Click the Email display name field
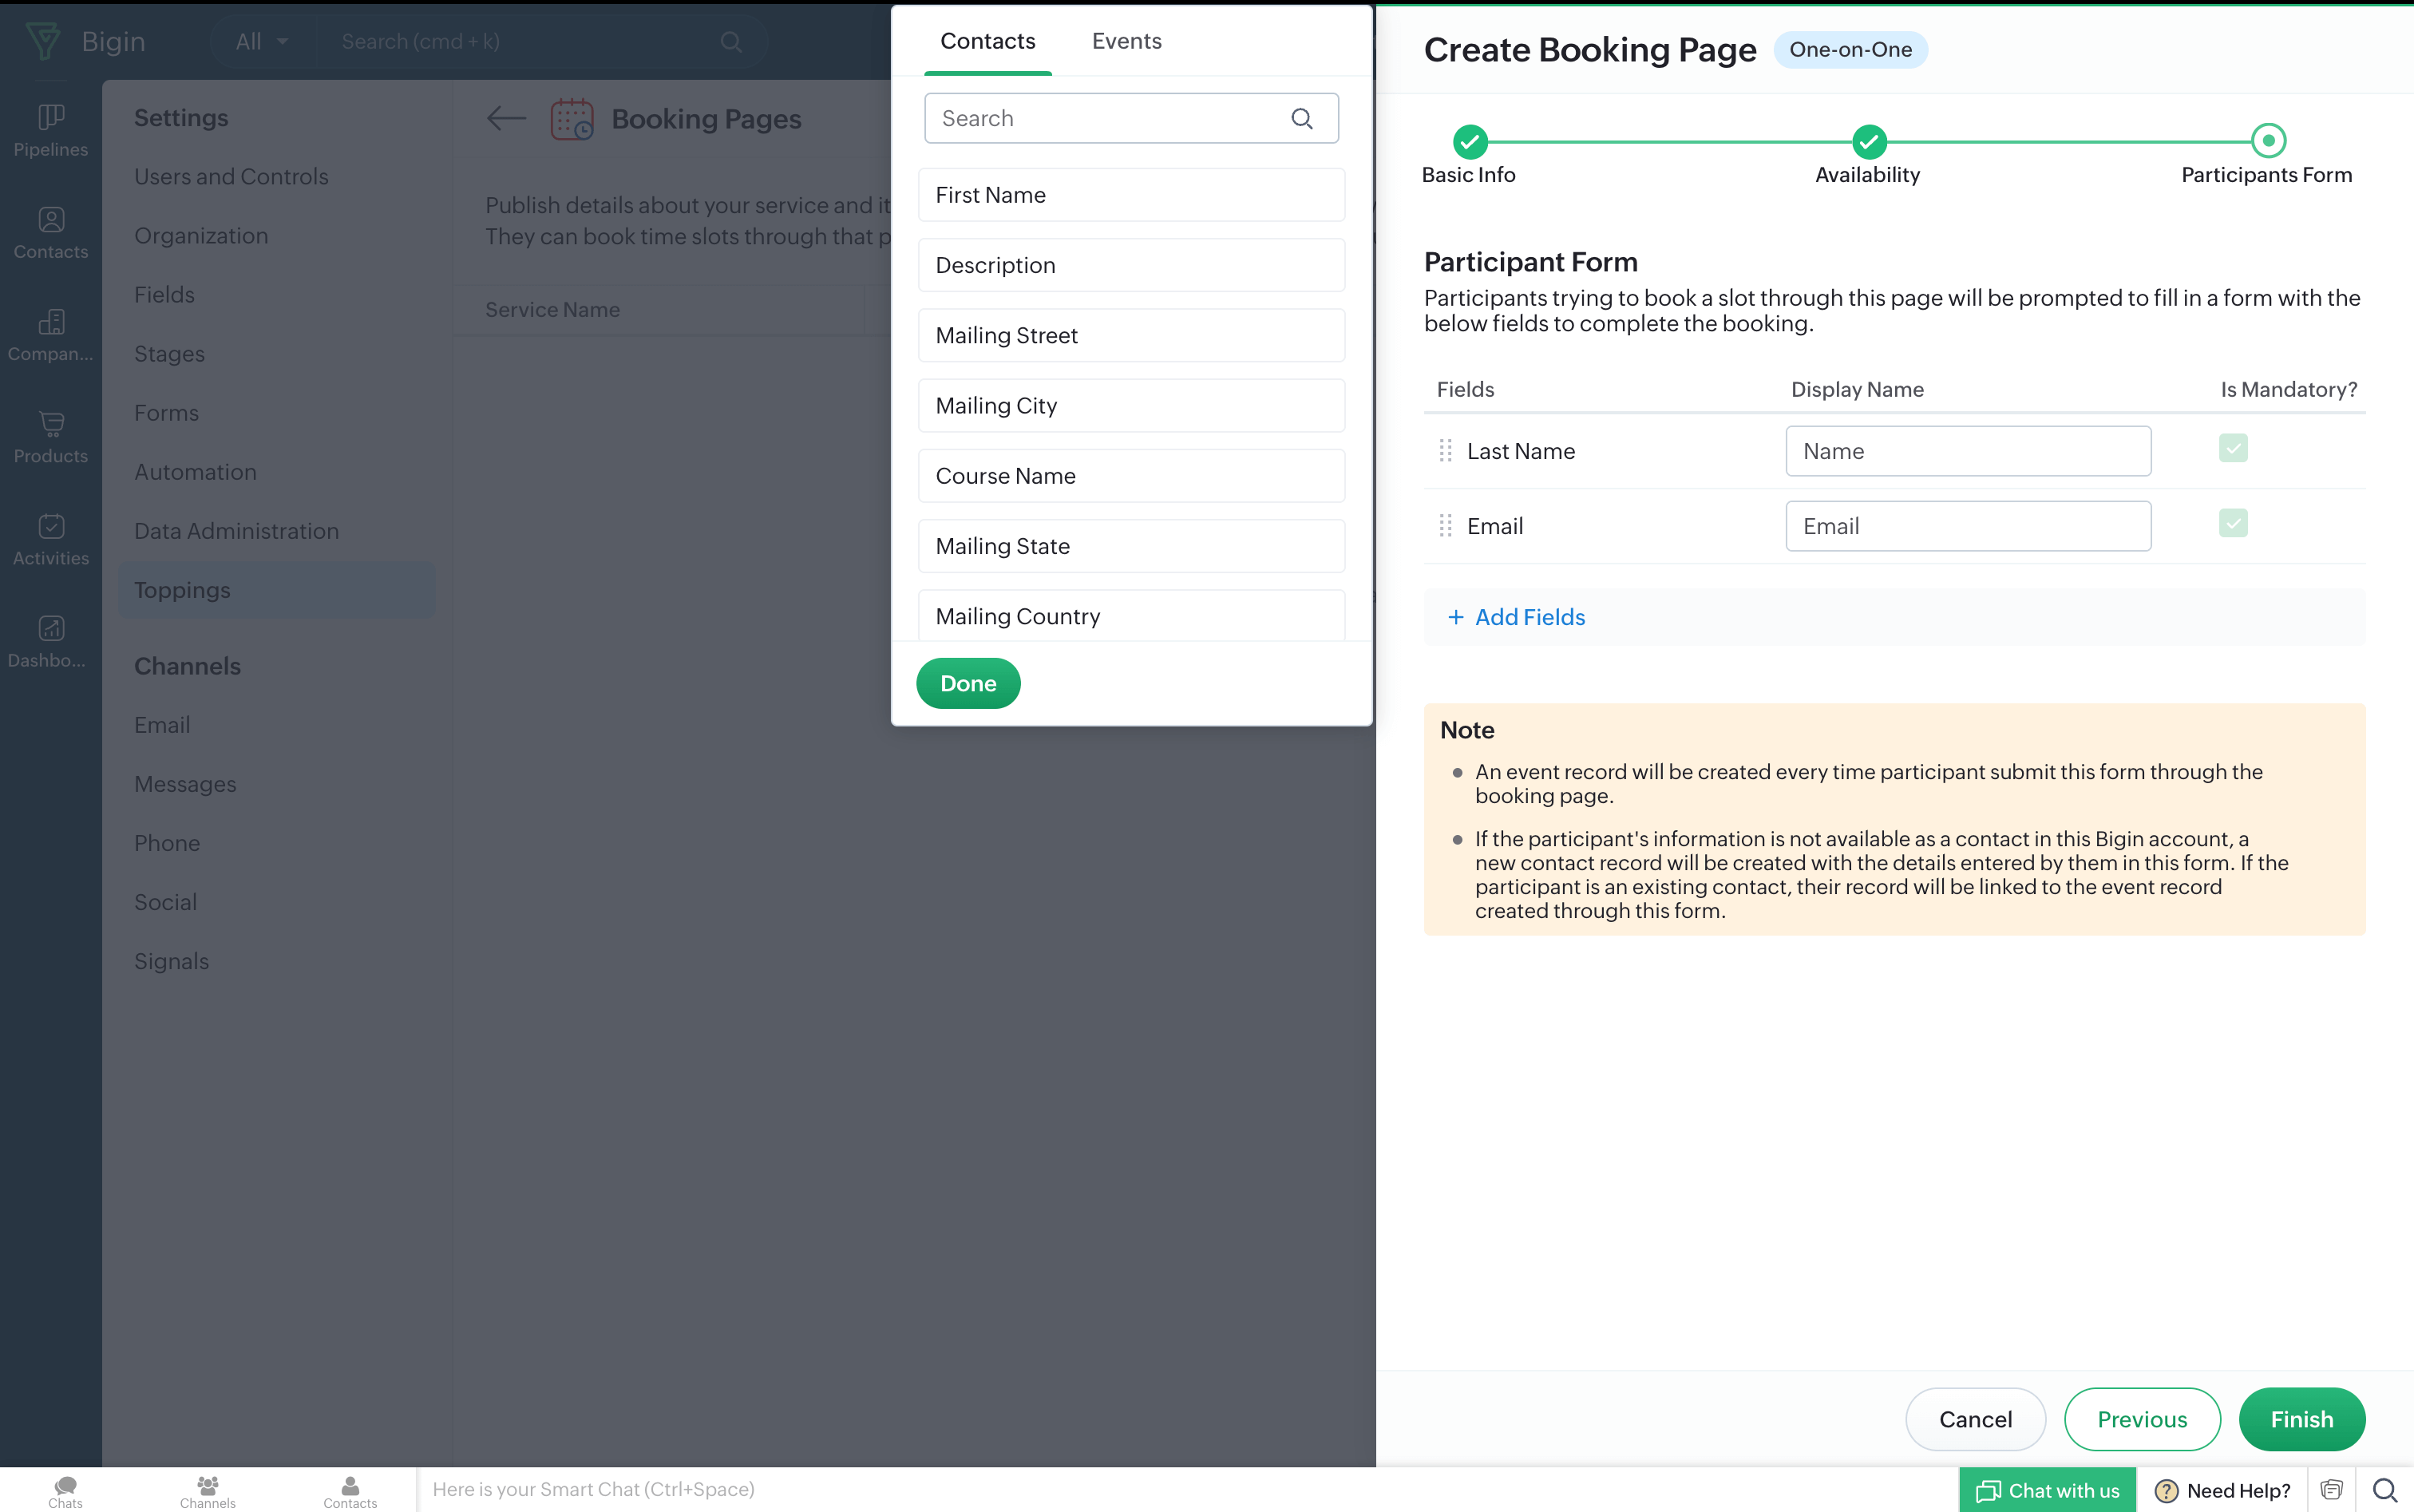 pos(1968,526)
